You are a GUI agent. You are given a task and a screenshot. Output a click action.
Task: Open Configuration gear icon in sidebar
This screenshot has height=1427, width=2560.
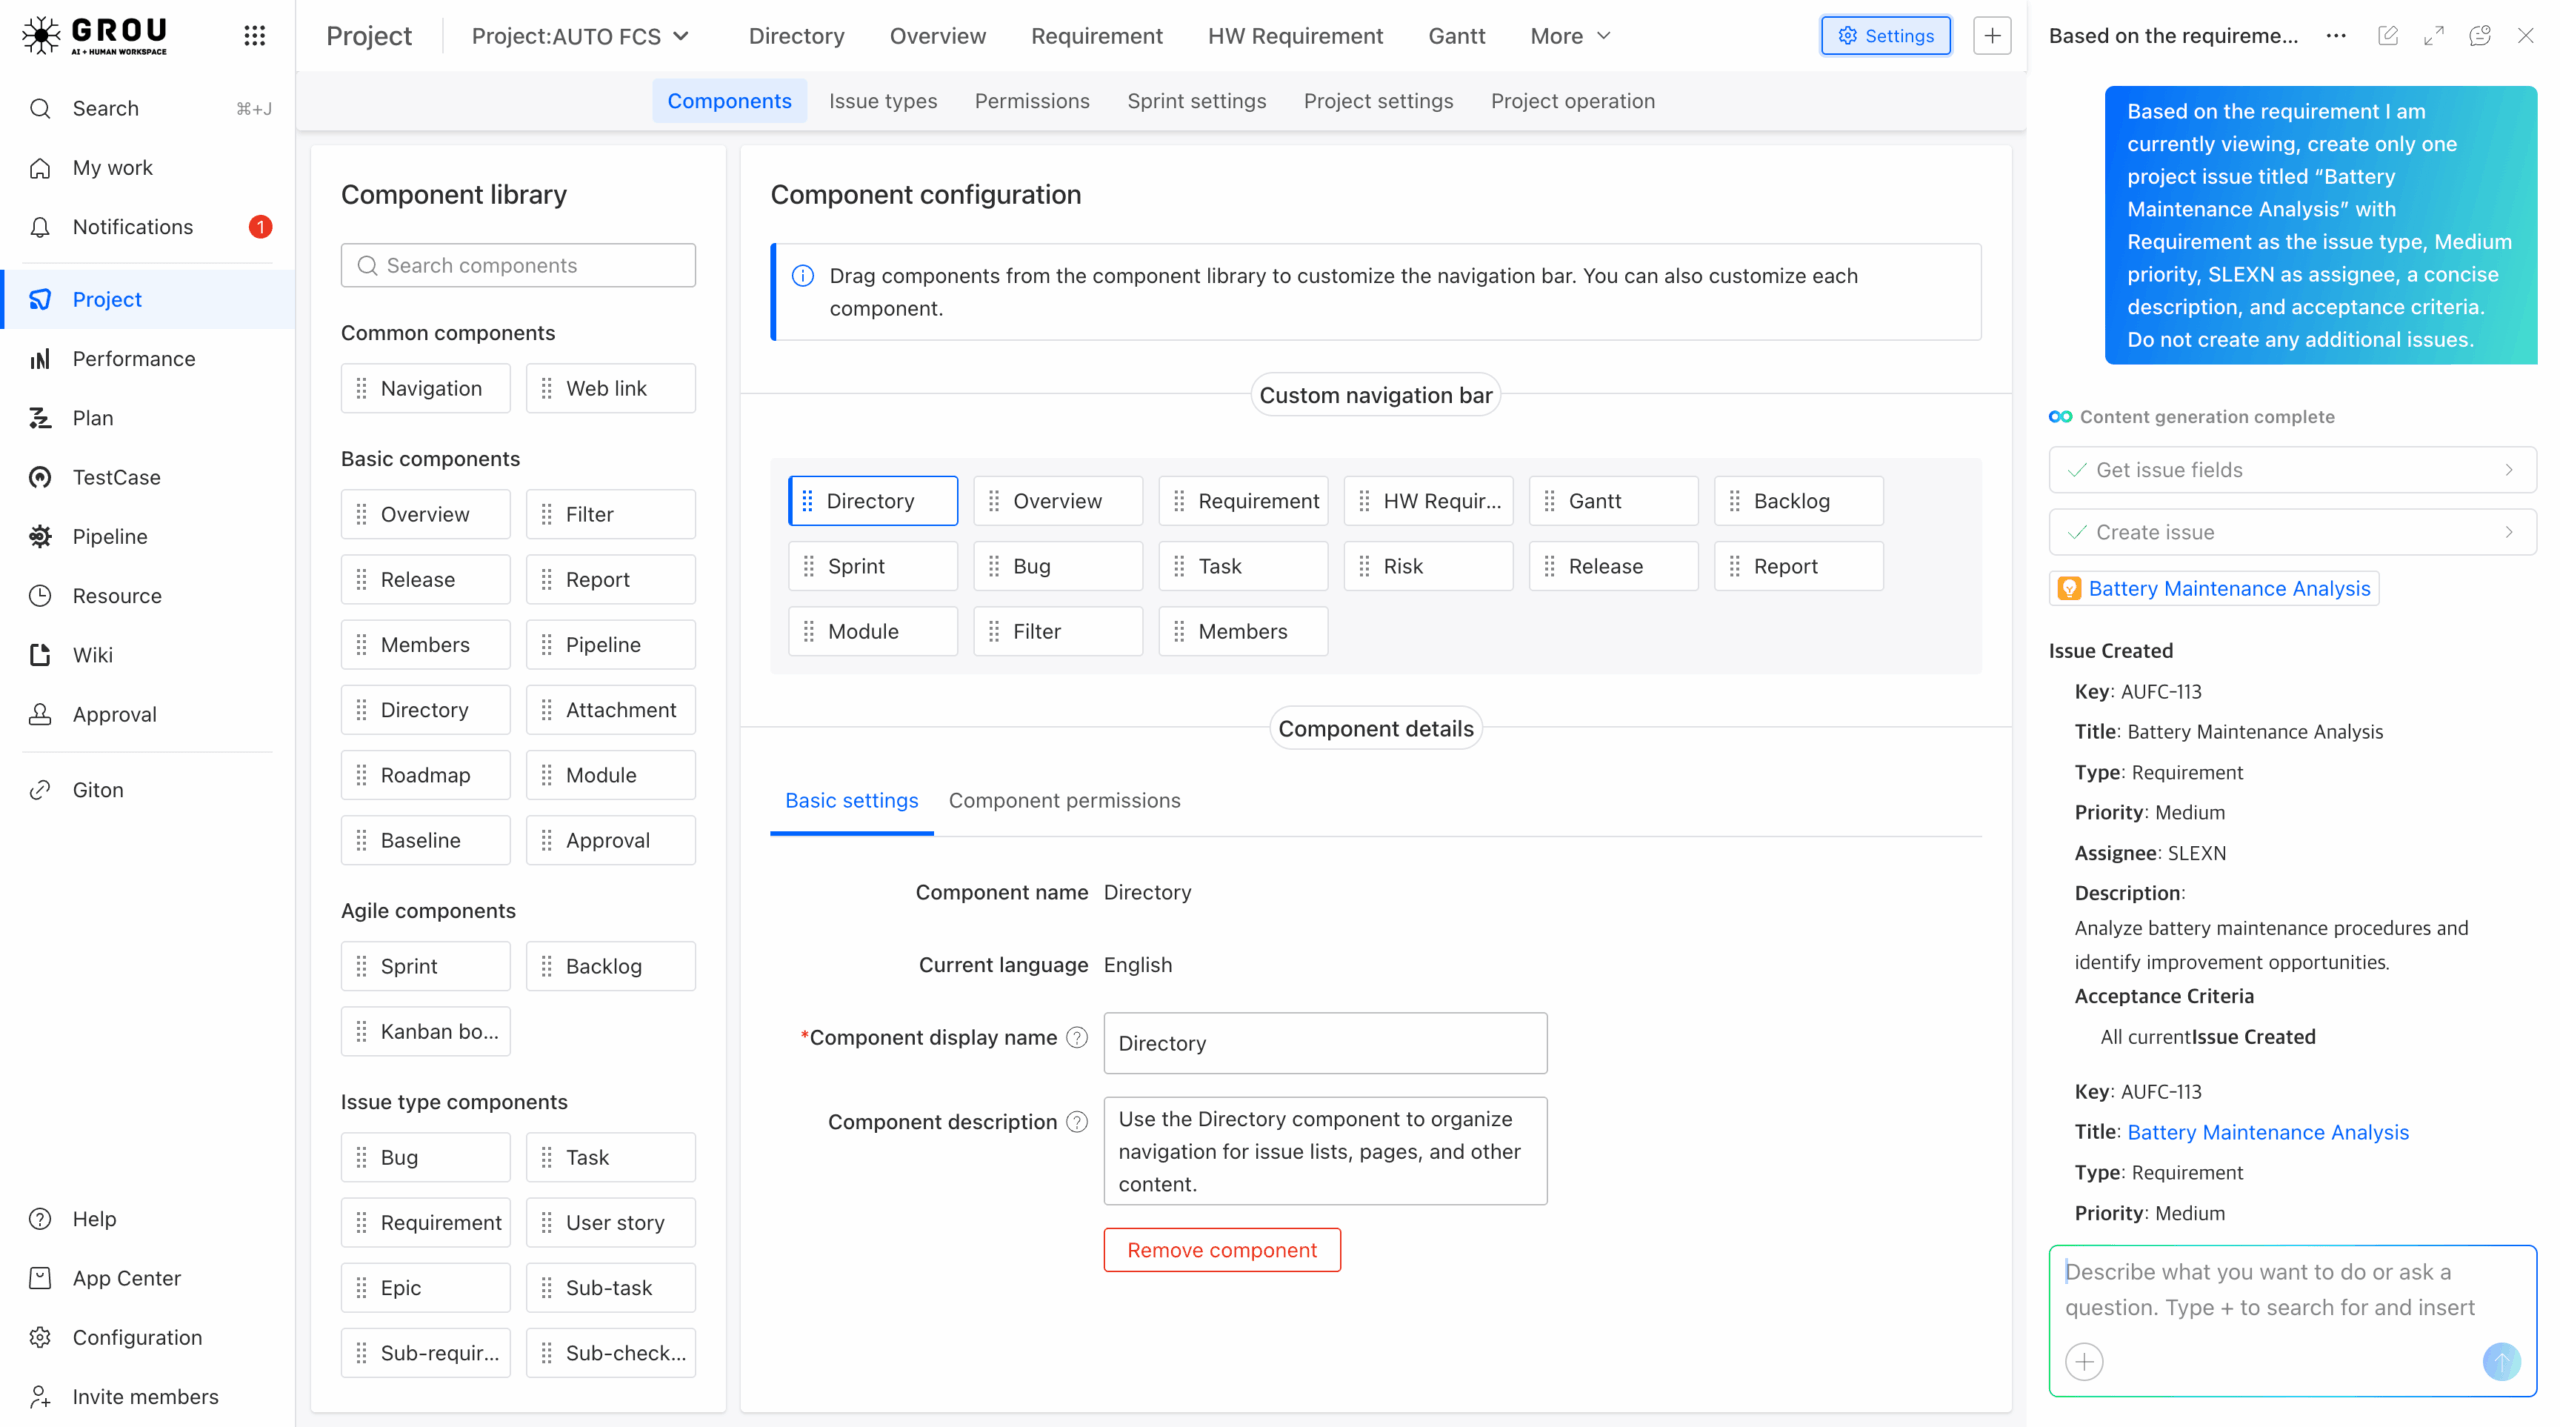[40, 1337]
